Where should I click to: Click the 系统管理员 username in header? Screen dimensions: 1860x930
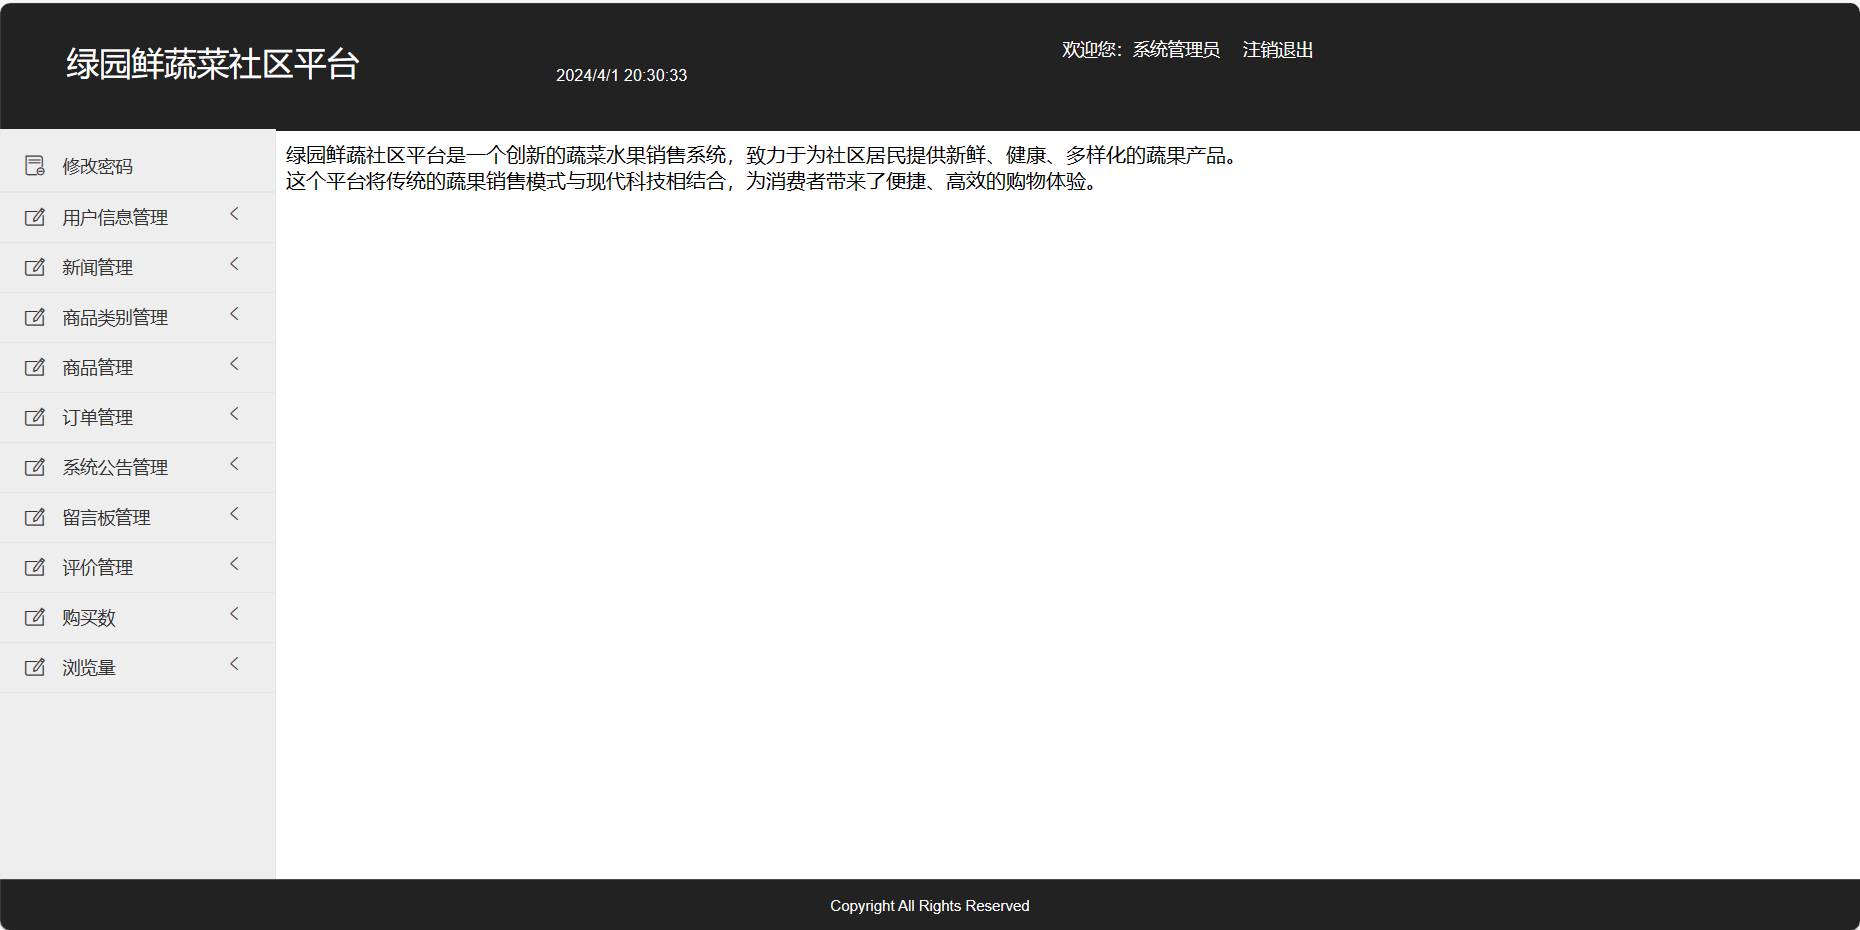(x=1175, y=50)
